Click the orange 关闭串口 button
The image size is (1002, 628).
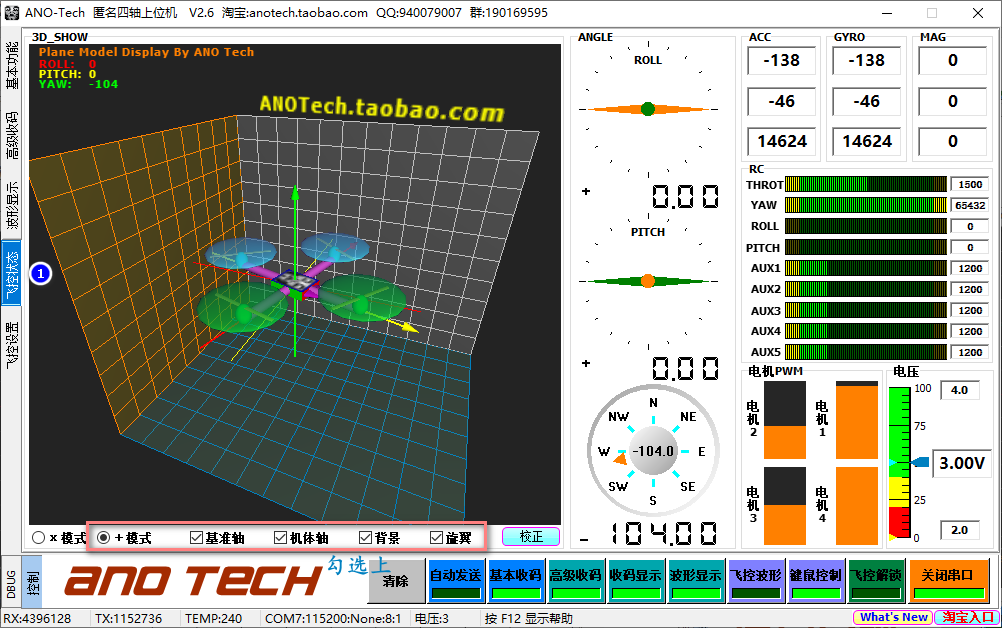click(948, 581)
